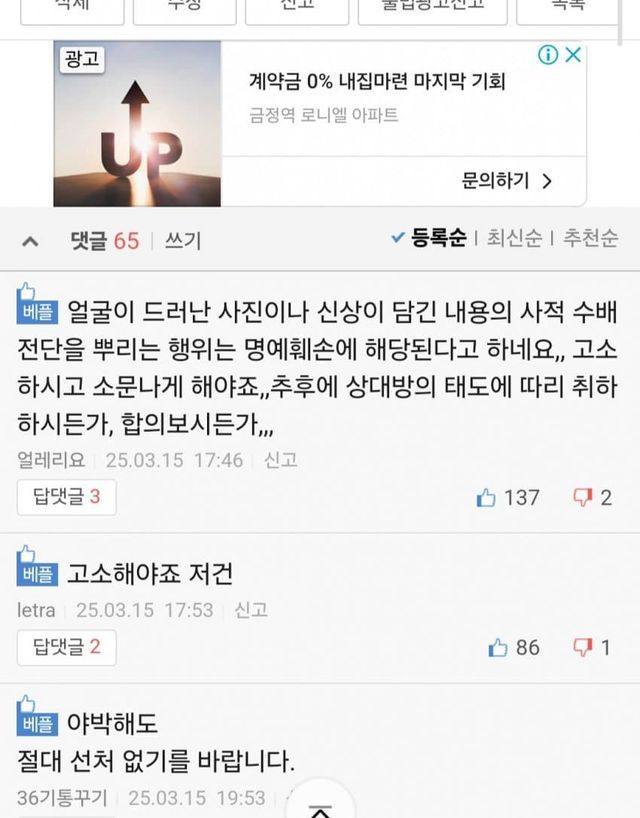Screen dimensions: 640x818
Task: Upvote letra's comment with 86 likes
Action: pyautogui.click(x=498, y=648)
